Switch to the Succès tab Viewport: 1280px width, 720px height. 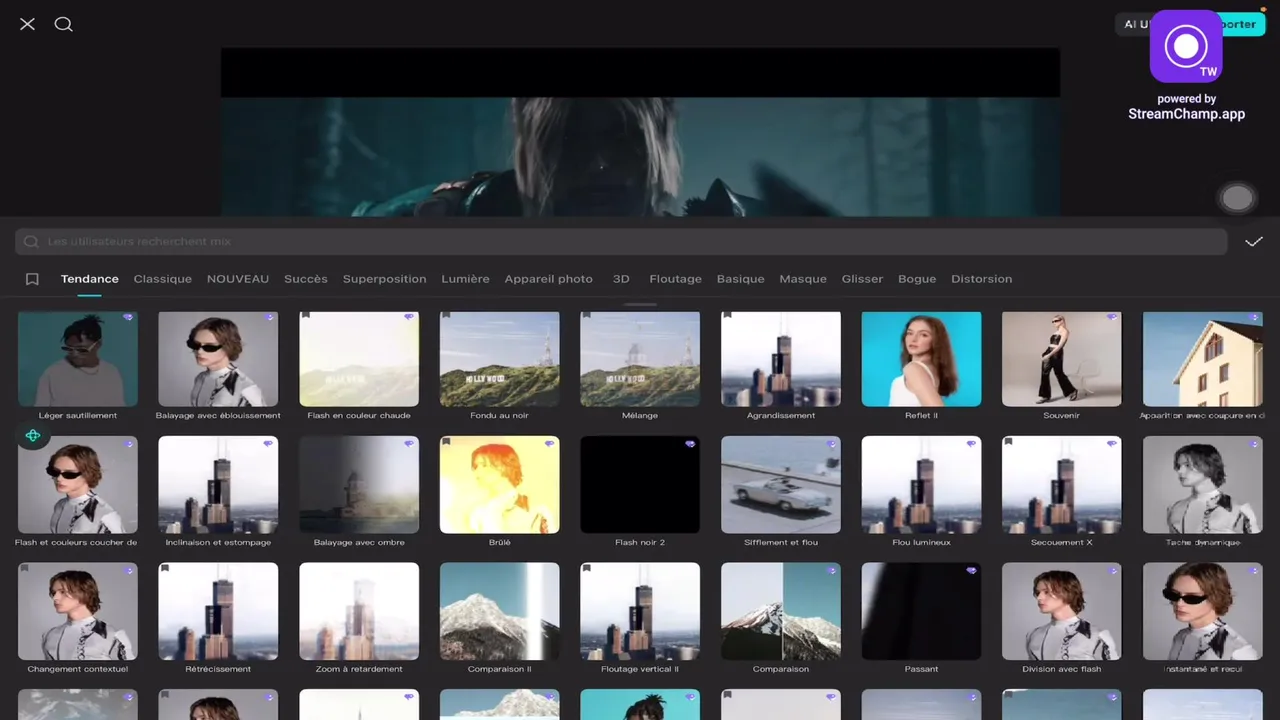(x=306, y=279)
